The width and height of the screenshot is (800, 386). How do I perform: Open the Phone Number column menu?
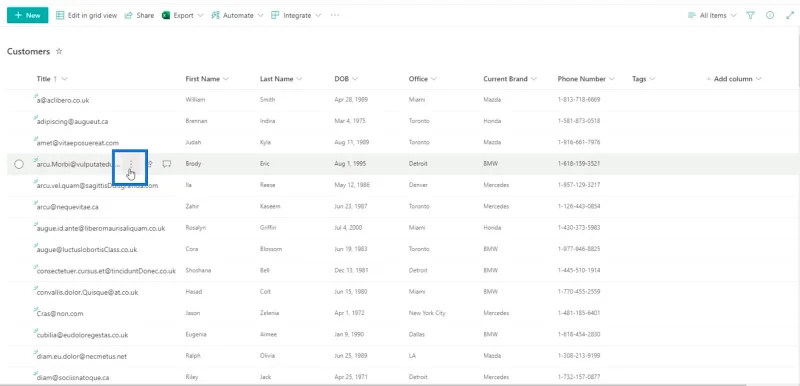point(586,79)
